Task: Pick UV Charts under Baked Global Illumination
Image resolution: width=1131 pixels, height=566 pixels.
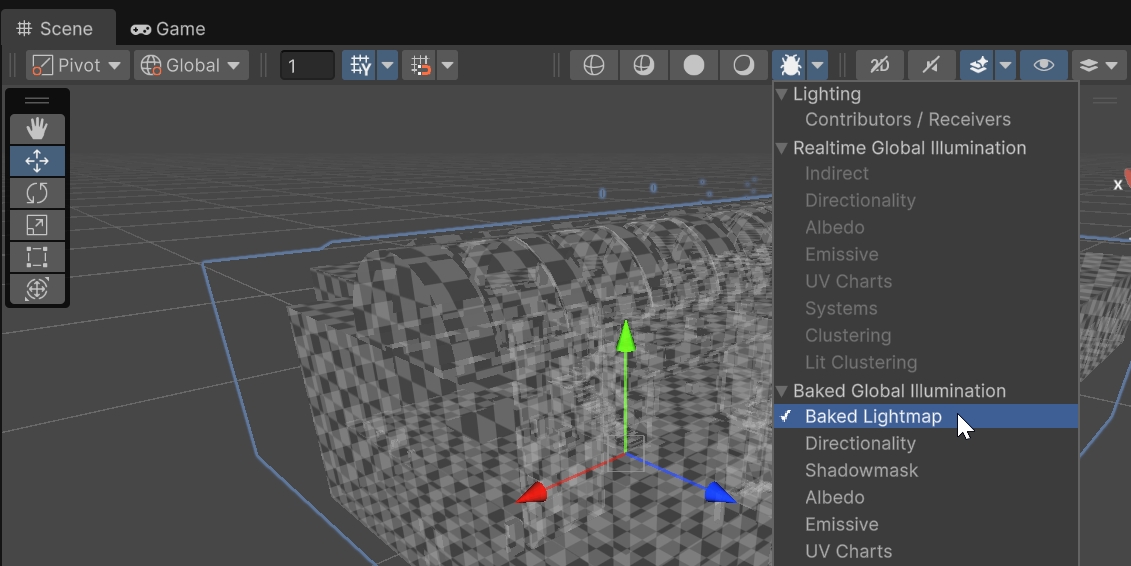Action: (x=848, y=551)
